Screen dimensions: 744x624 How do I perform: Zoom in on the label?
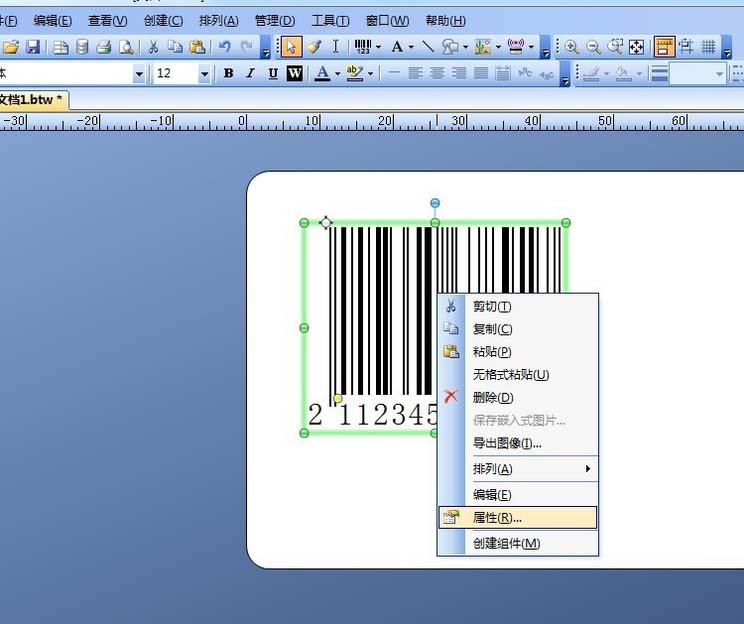572,47
